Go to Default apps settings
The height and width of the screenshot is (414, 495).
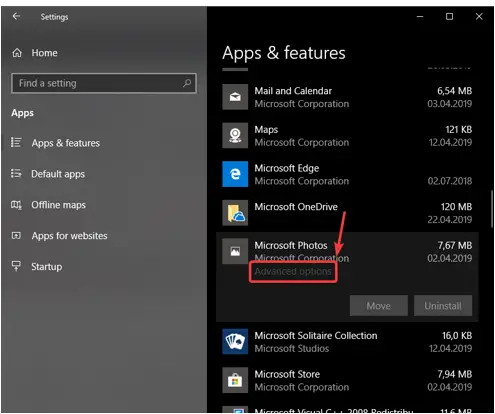tap(58, 174)
